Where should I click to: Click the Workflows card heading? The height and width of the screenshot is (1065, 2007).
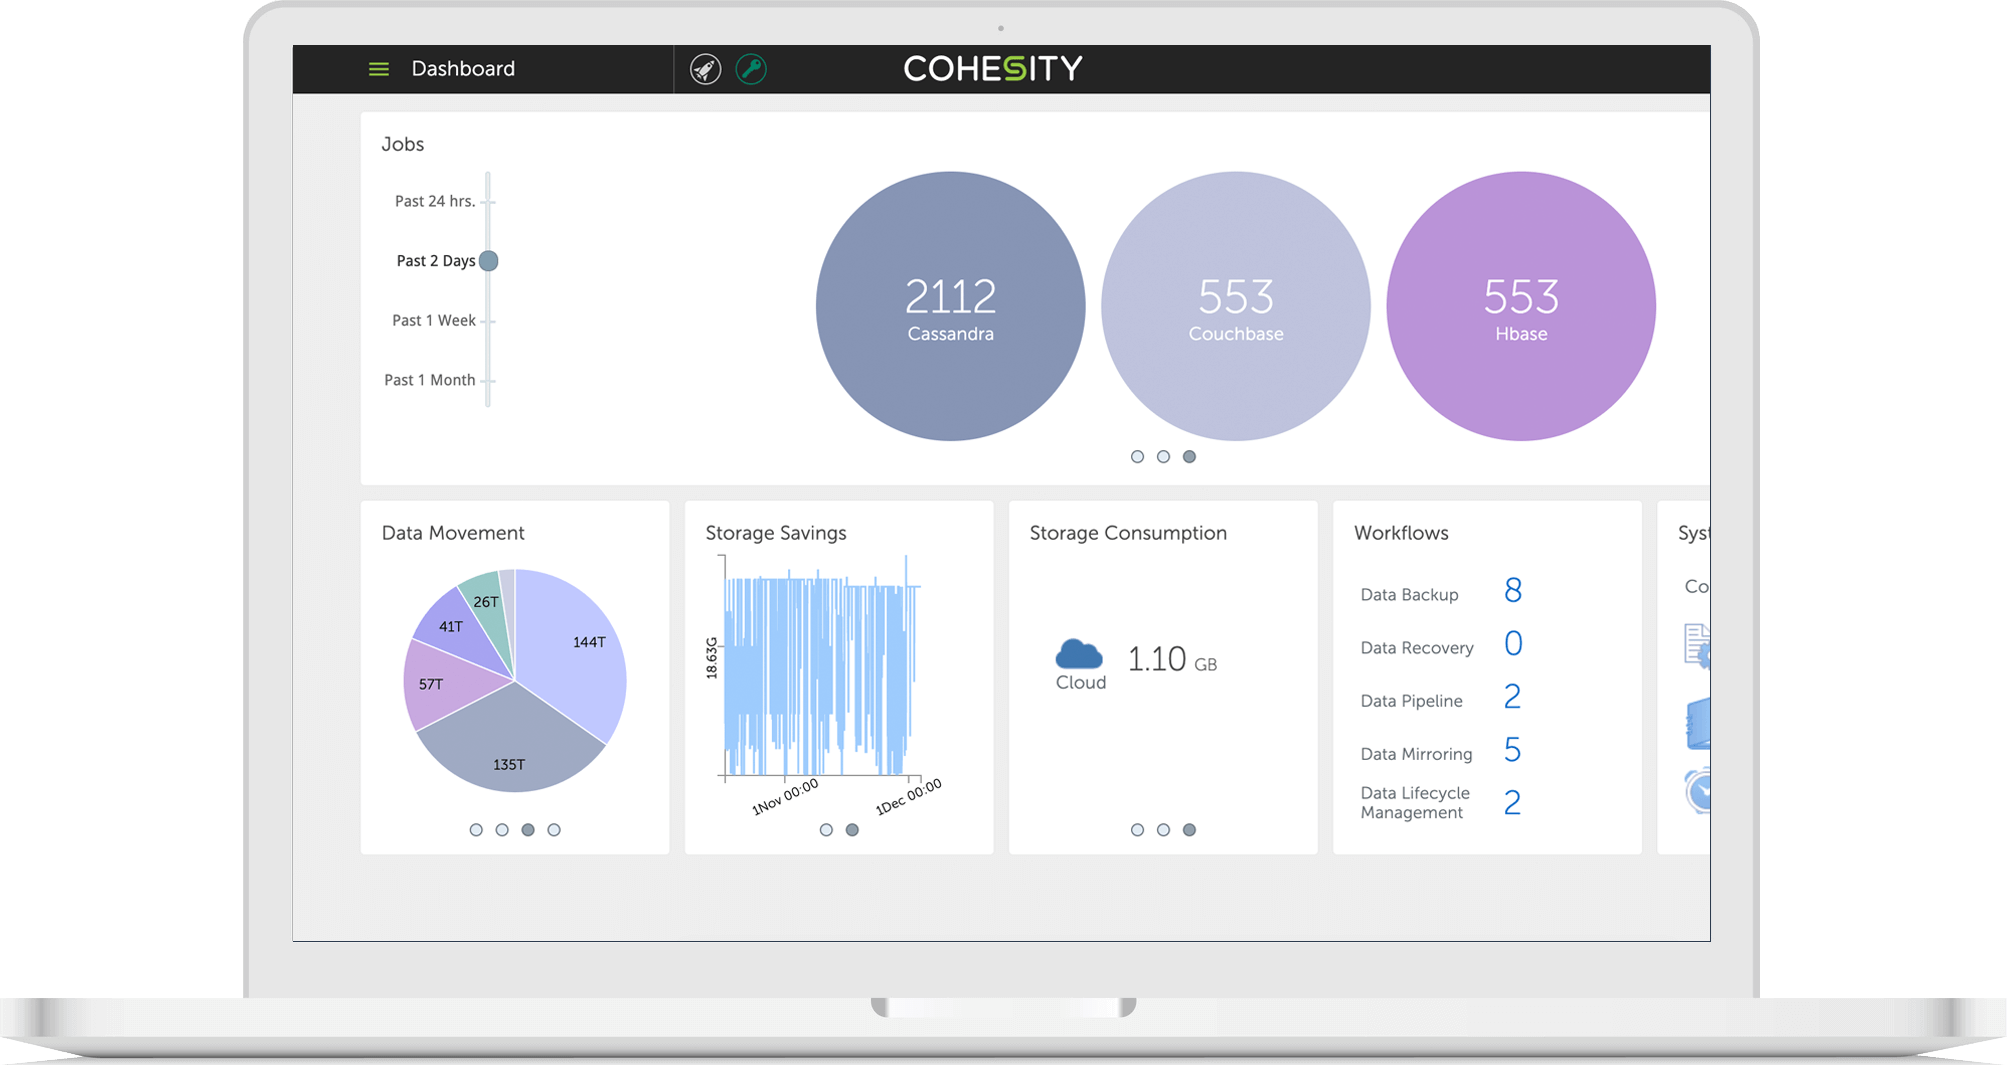click(1401, 533)
